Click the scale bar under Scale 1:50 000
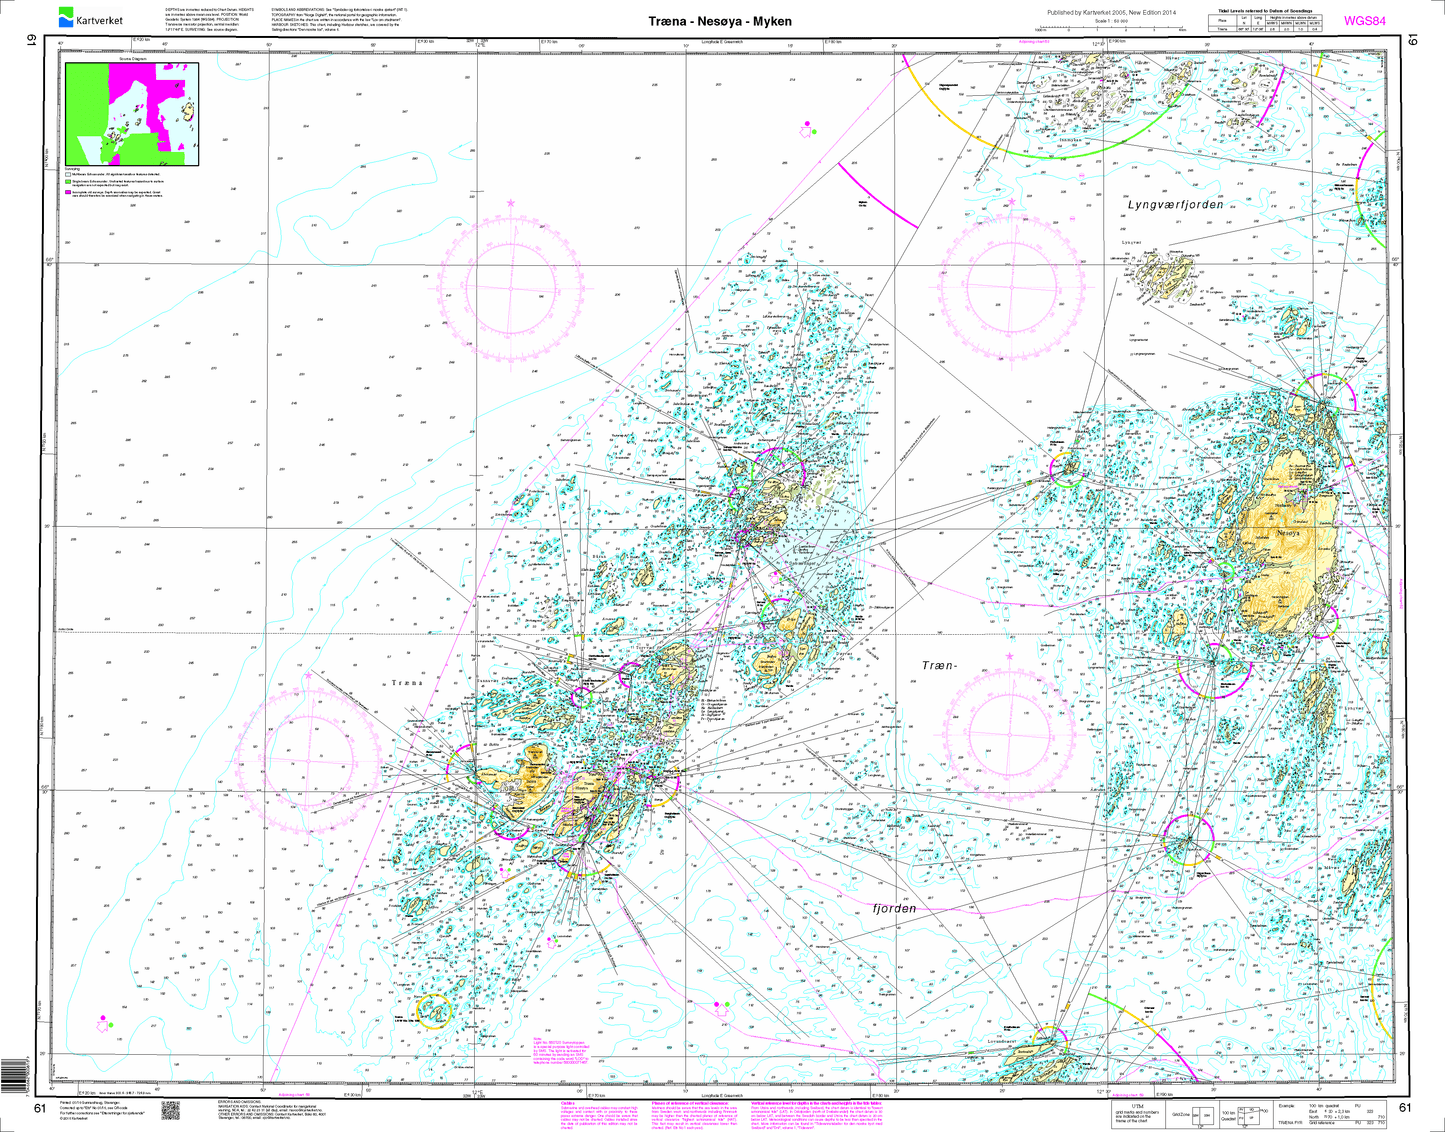The height and width of the screenshot is (1132, 1445). coord(1125,29)
